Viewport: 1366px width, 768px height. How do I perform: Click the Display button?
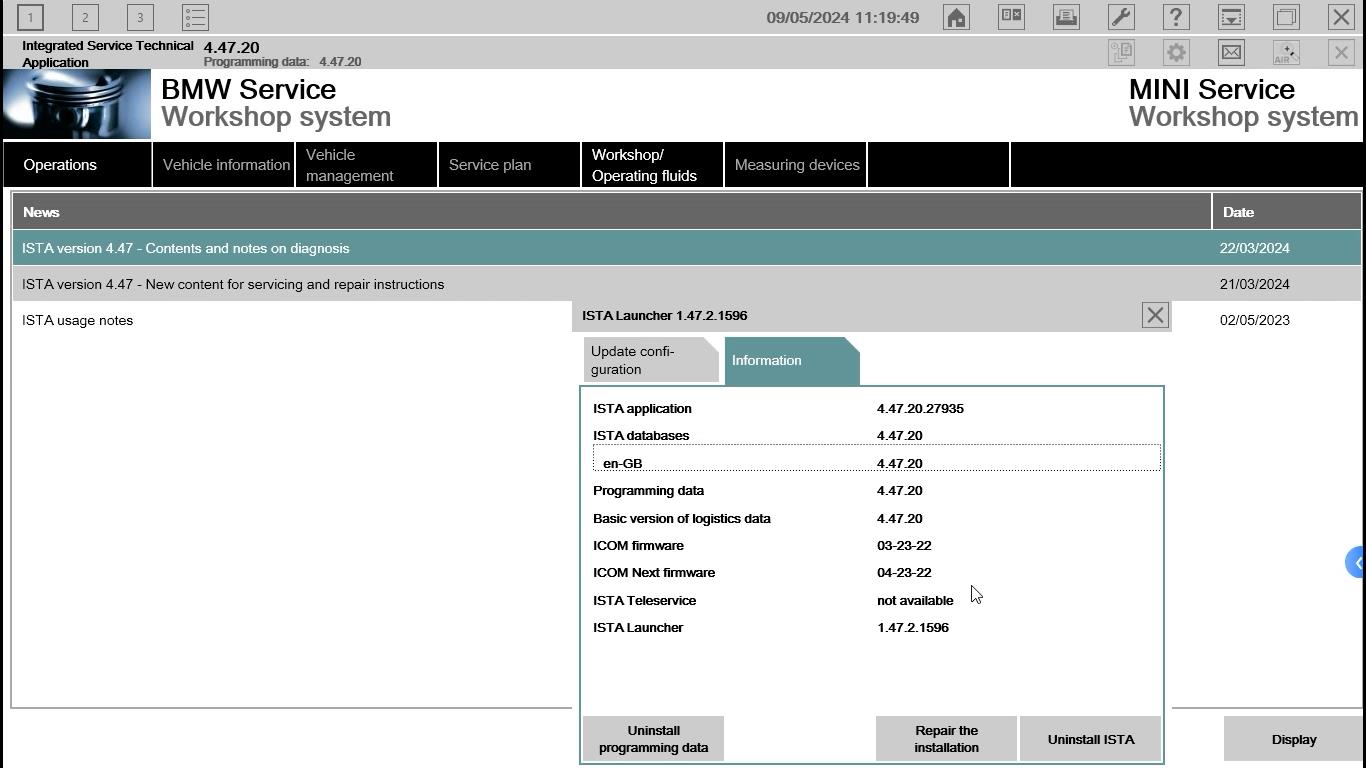click(x=1294, y=739)
